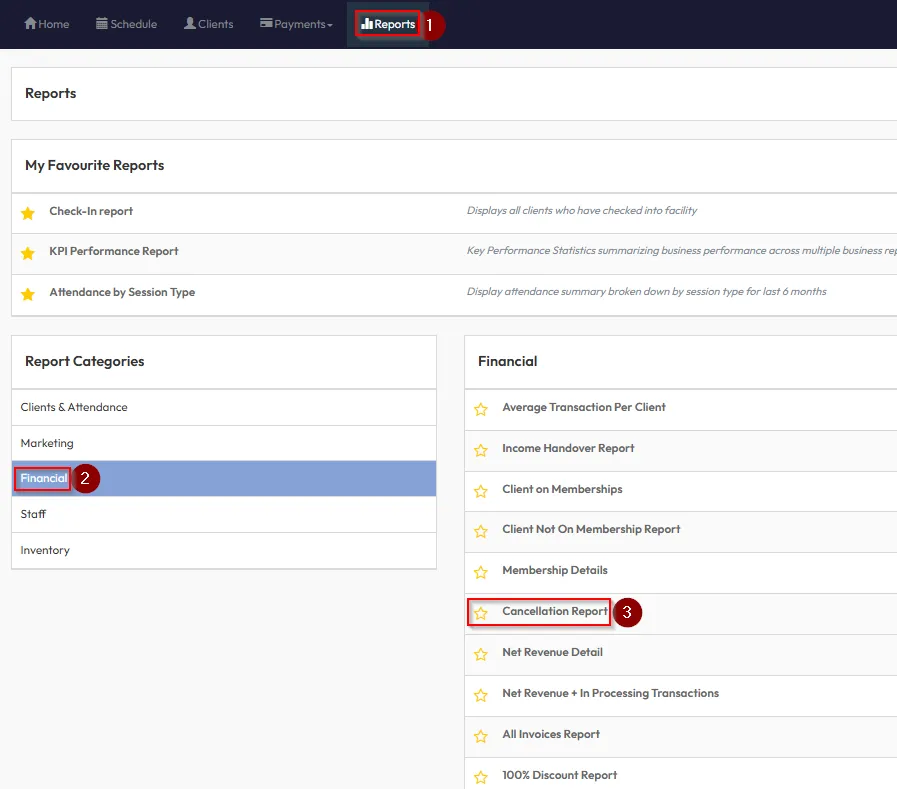Screen dimensions: 897x789
Task: Open the Payments dropdown menu
Action: point(296,24)
